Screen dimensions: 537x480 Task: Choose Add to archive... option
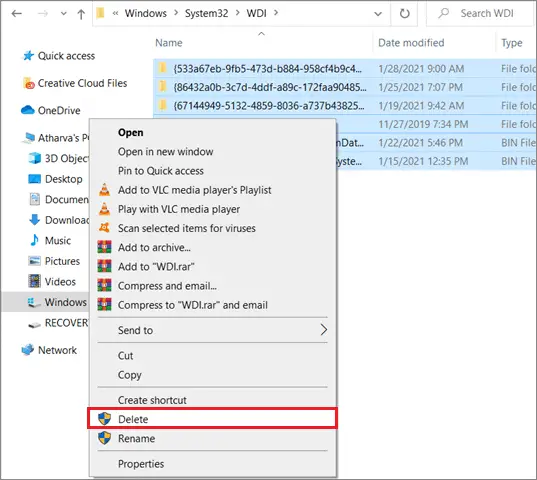click(x=154, y=248)
